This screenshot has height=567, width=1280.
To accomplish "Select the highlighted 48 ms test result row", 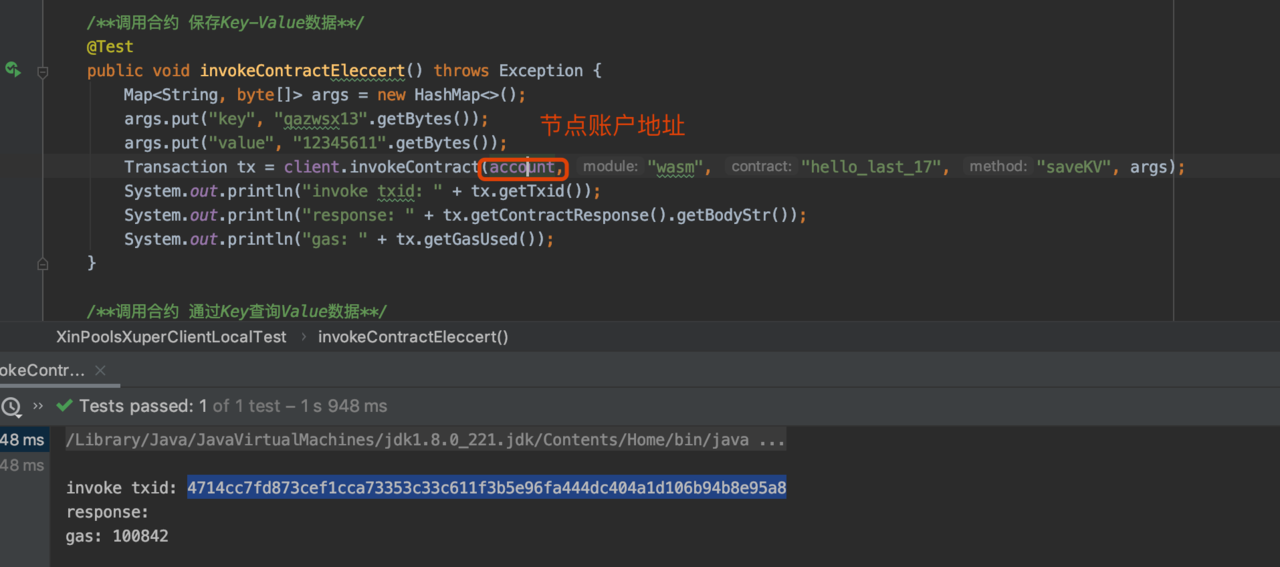I will 22,440.
